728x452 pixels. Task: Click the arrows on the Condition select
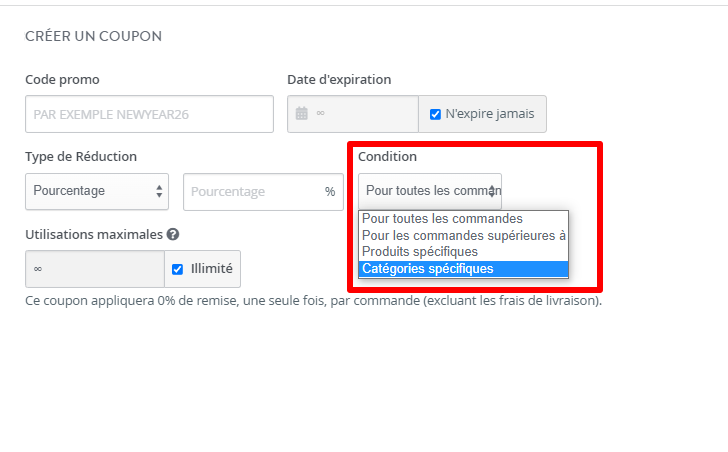click(x=492, y=191)
